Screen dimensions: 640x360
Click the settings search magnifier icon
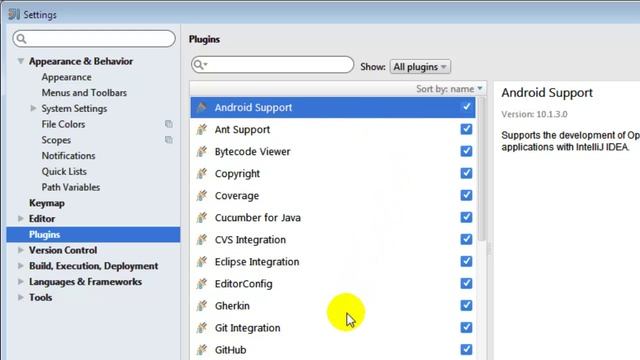tap(22, 39)
